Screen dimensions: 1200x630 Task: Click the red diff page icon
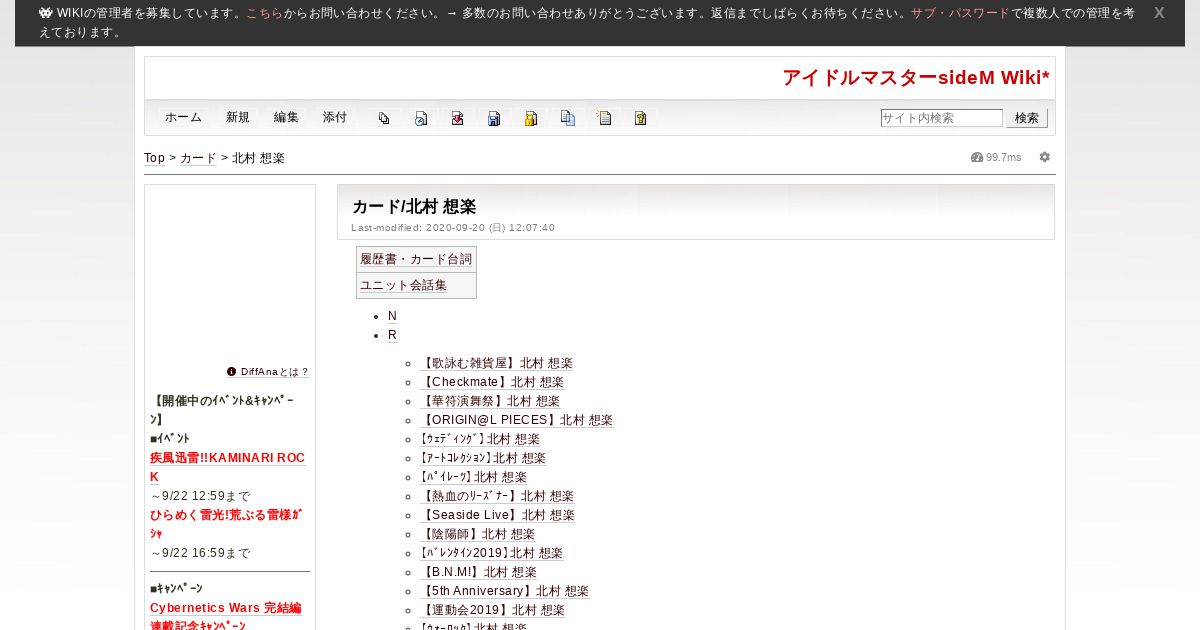[457, 118]
